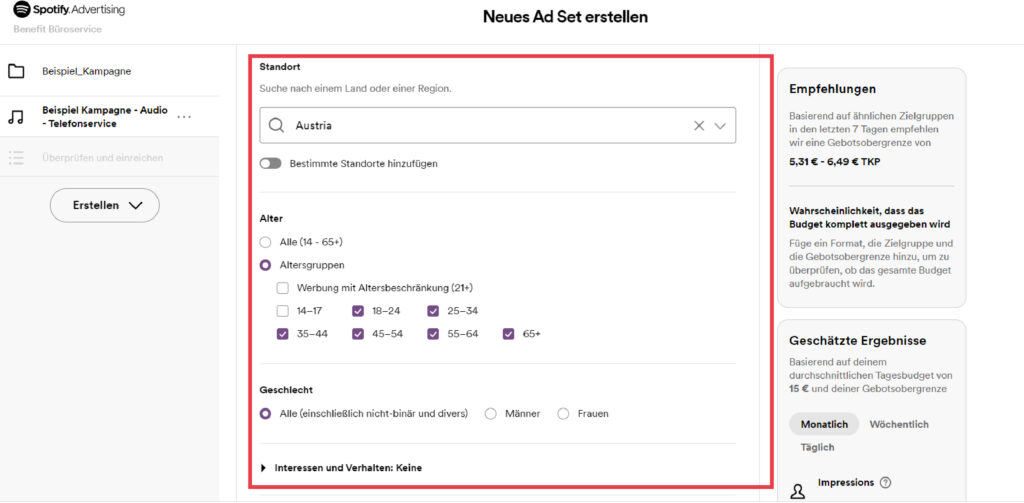Switch to the Wöchentlich tab
Screen dimensions: 1024x503
pos(899,425)
